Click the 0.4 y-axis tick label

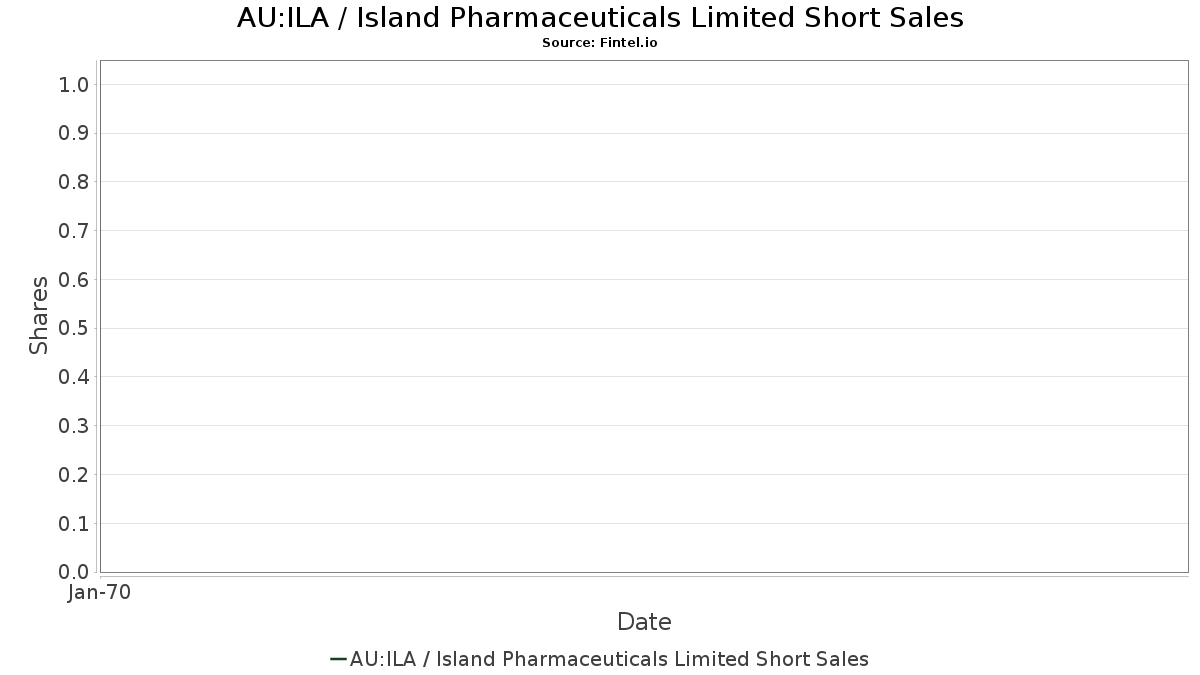(75, 377)
